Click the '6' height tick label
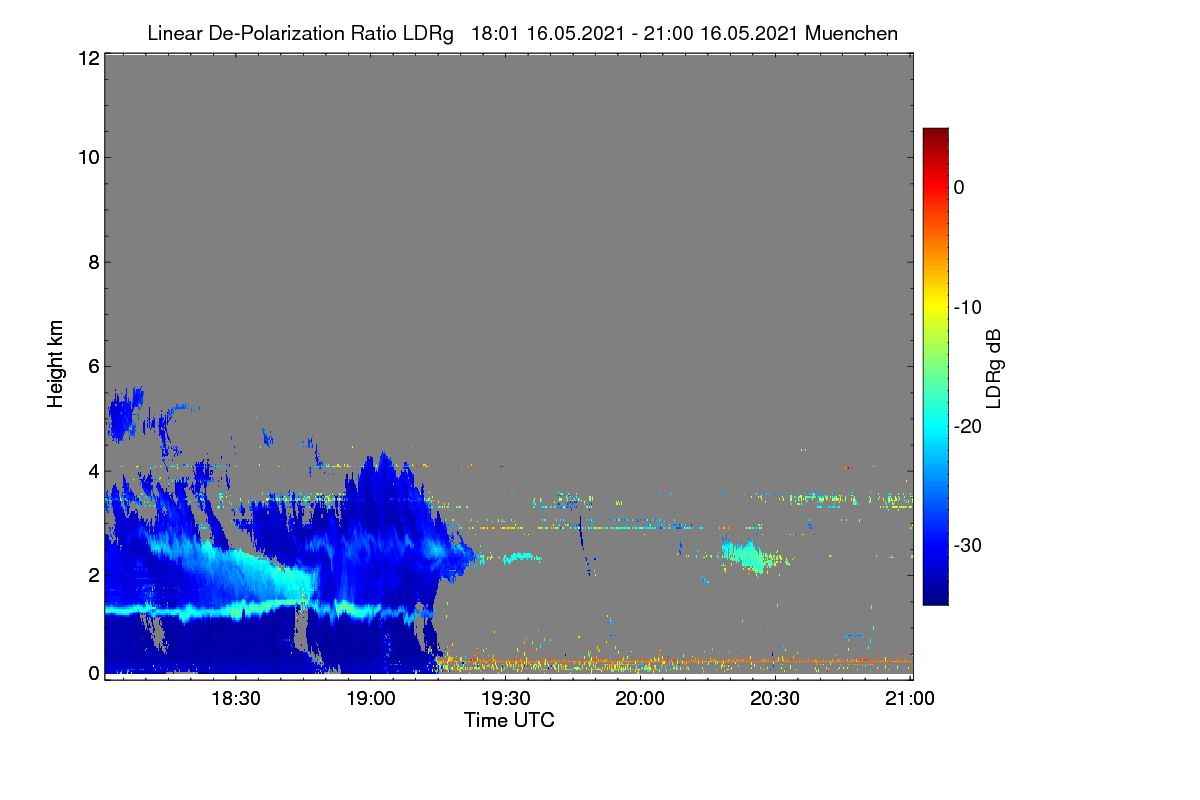The height and width of the screenshot is (800, 1200). click(x=92, y=367)
